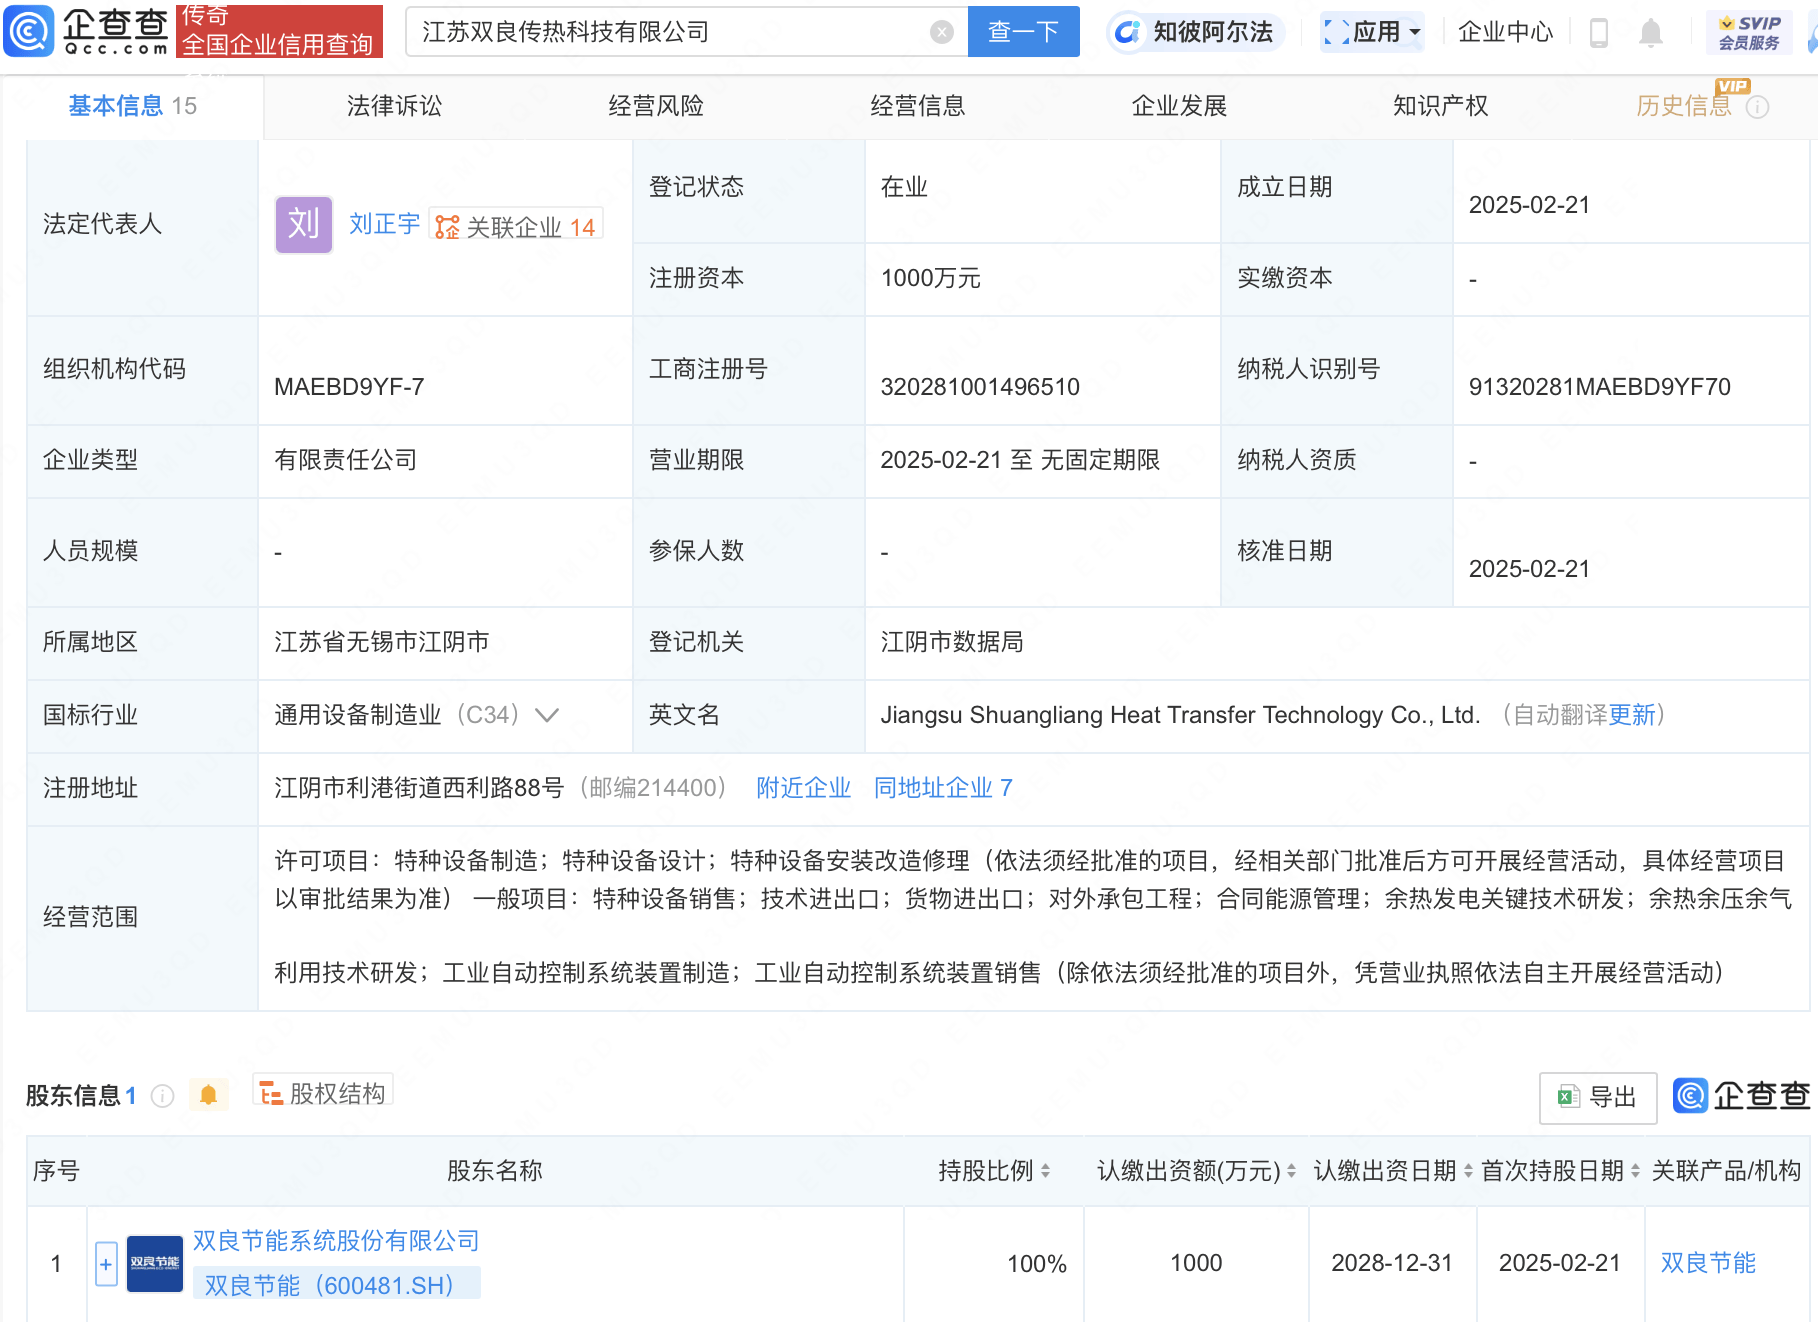
Task: Open stock tag 双良节能（600481.SH）
Action: [x=336, y=1285]
